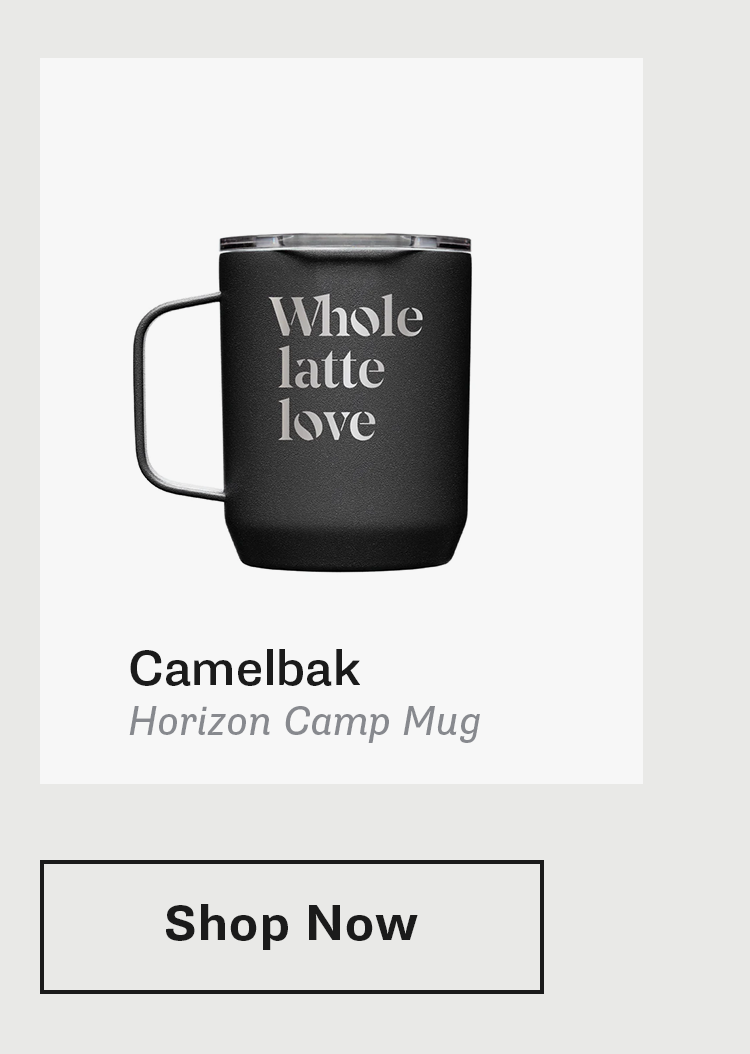Click the word 'Camp' in product name
Image resolution: width=750 pixels, height=1054 pixels.
(x=337, y=724)
